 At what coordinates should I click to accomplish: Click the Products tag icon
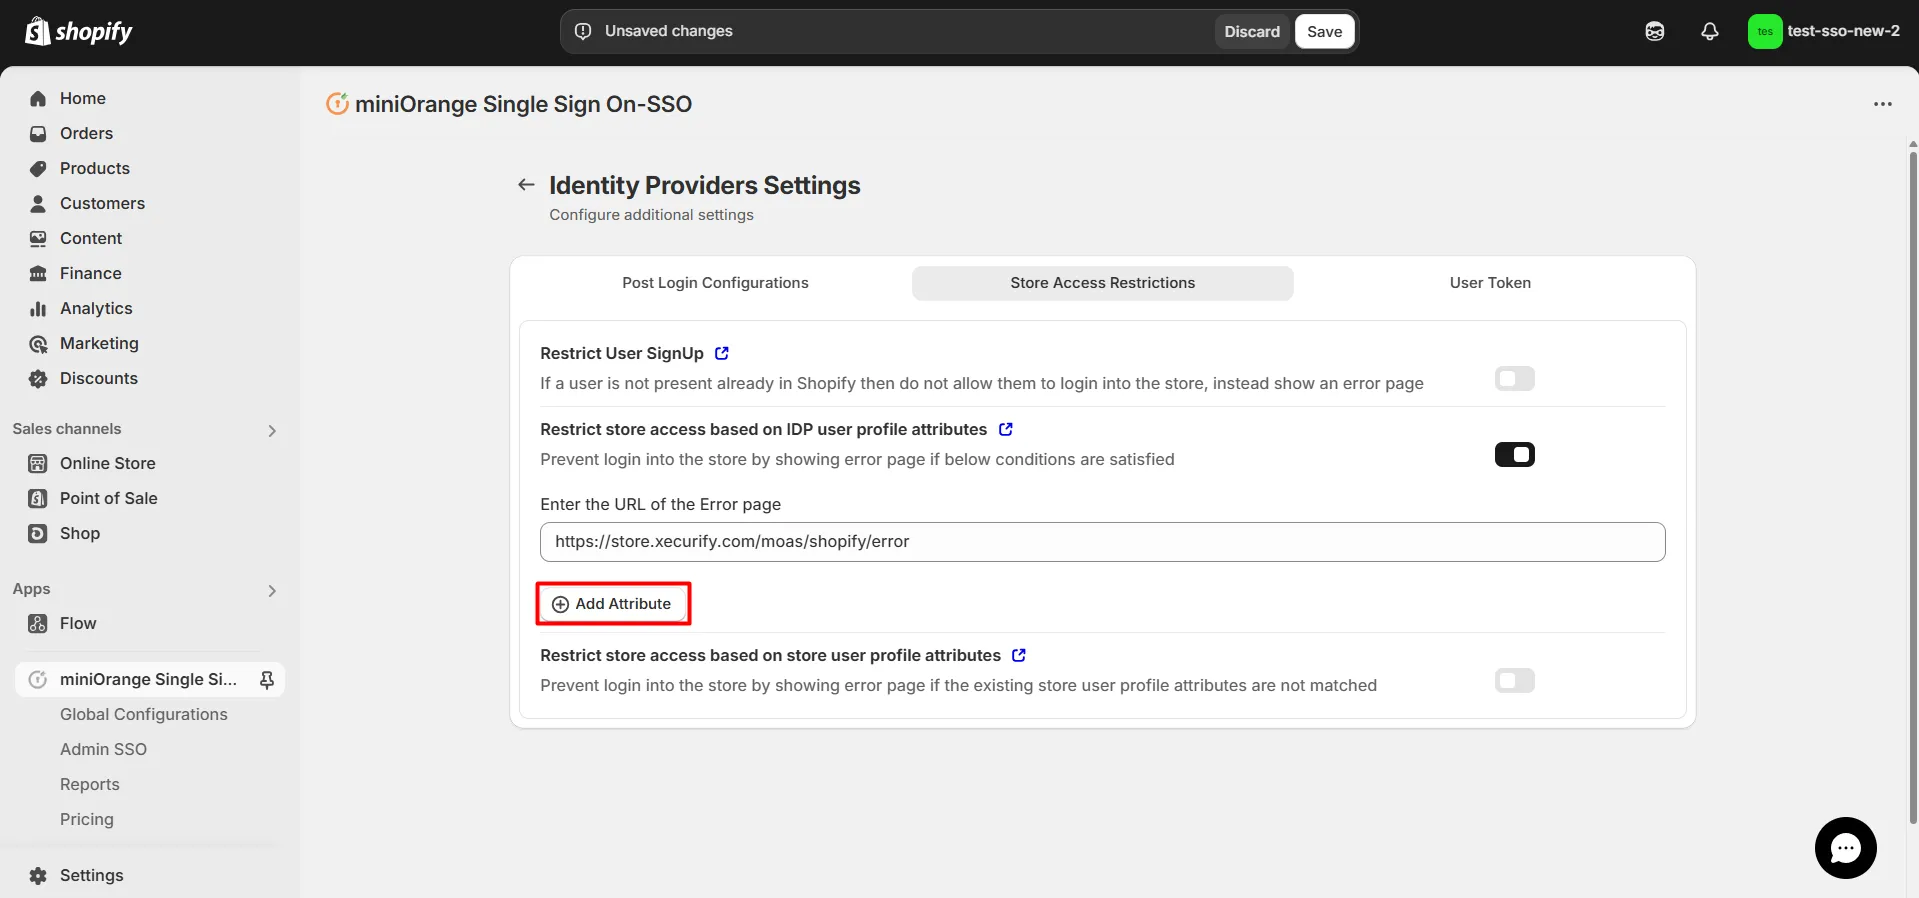[38, 169]
